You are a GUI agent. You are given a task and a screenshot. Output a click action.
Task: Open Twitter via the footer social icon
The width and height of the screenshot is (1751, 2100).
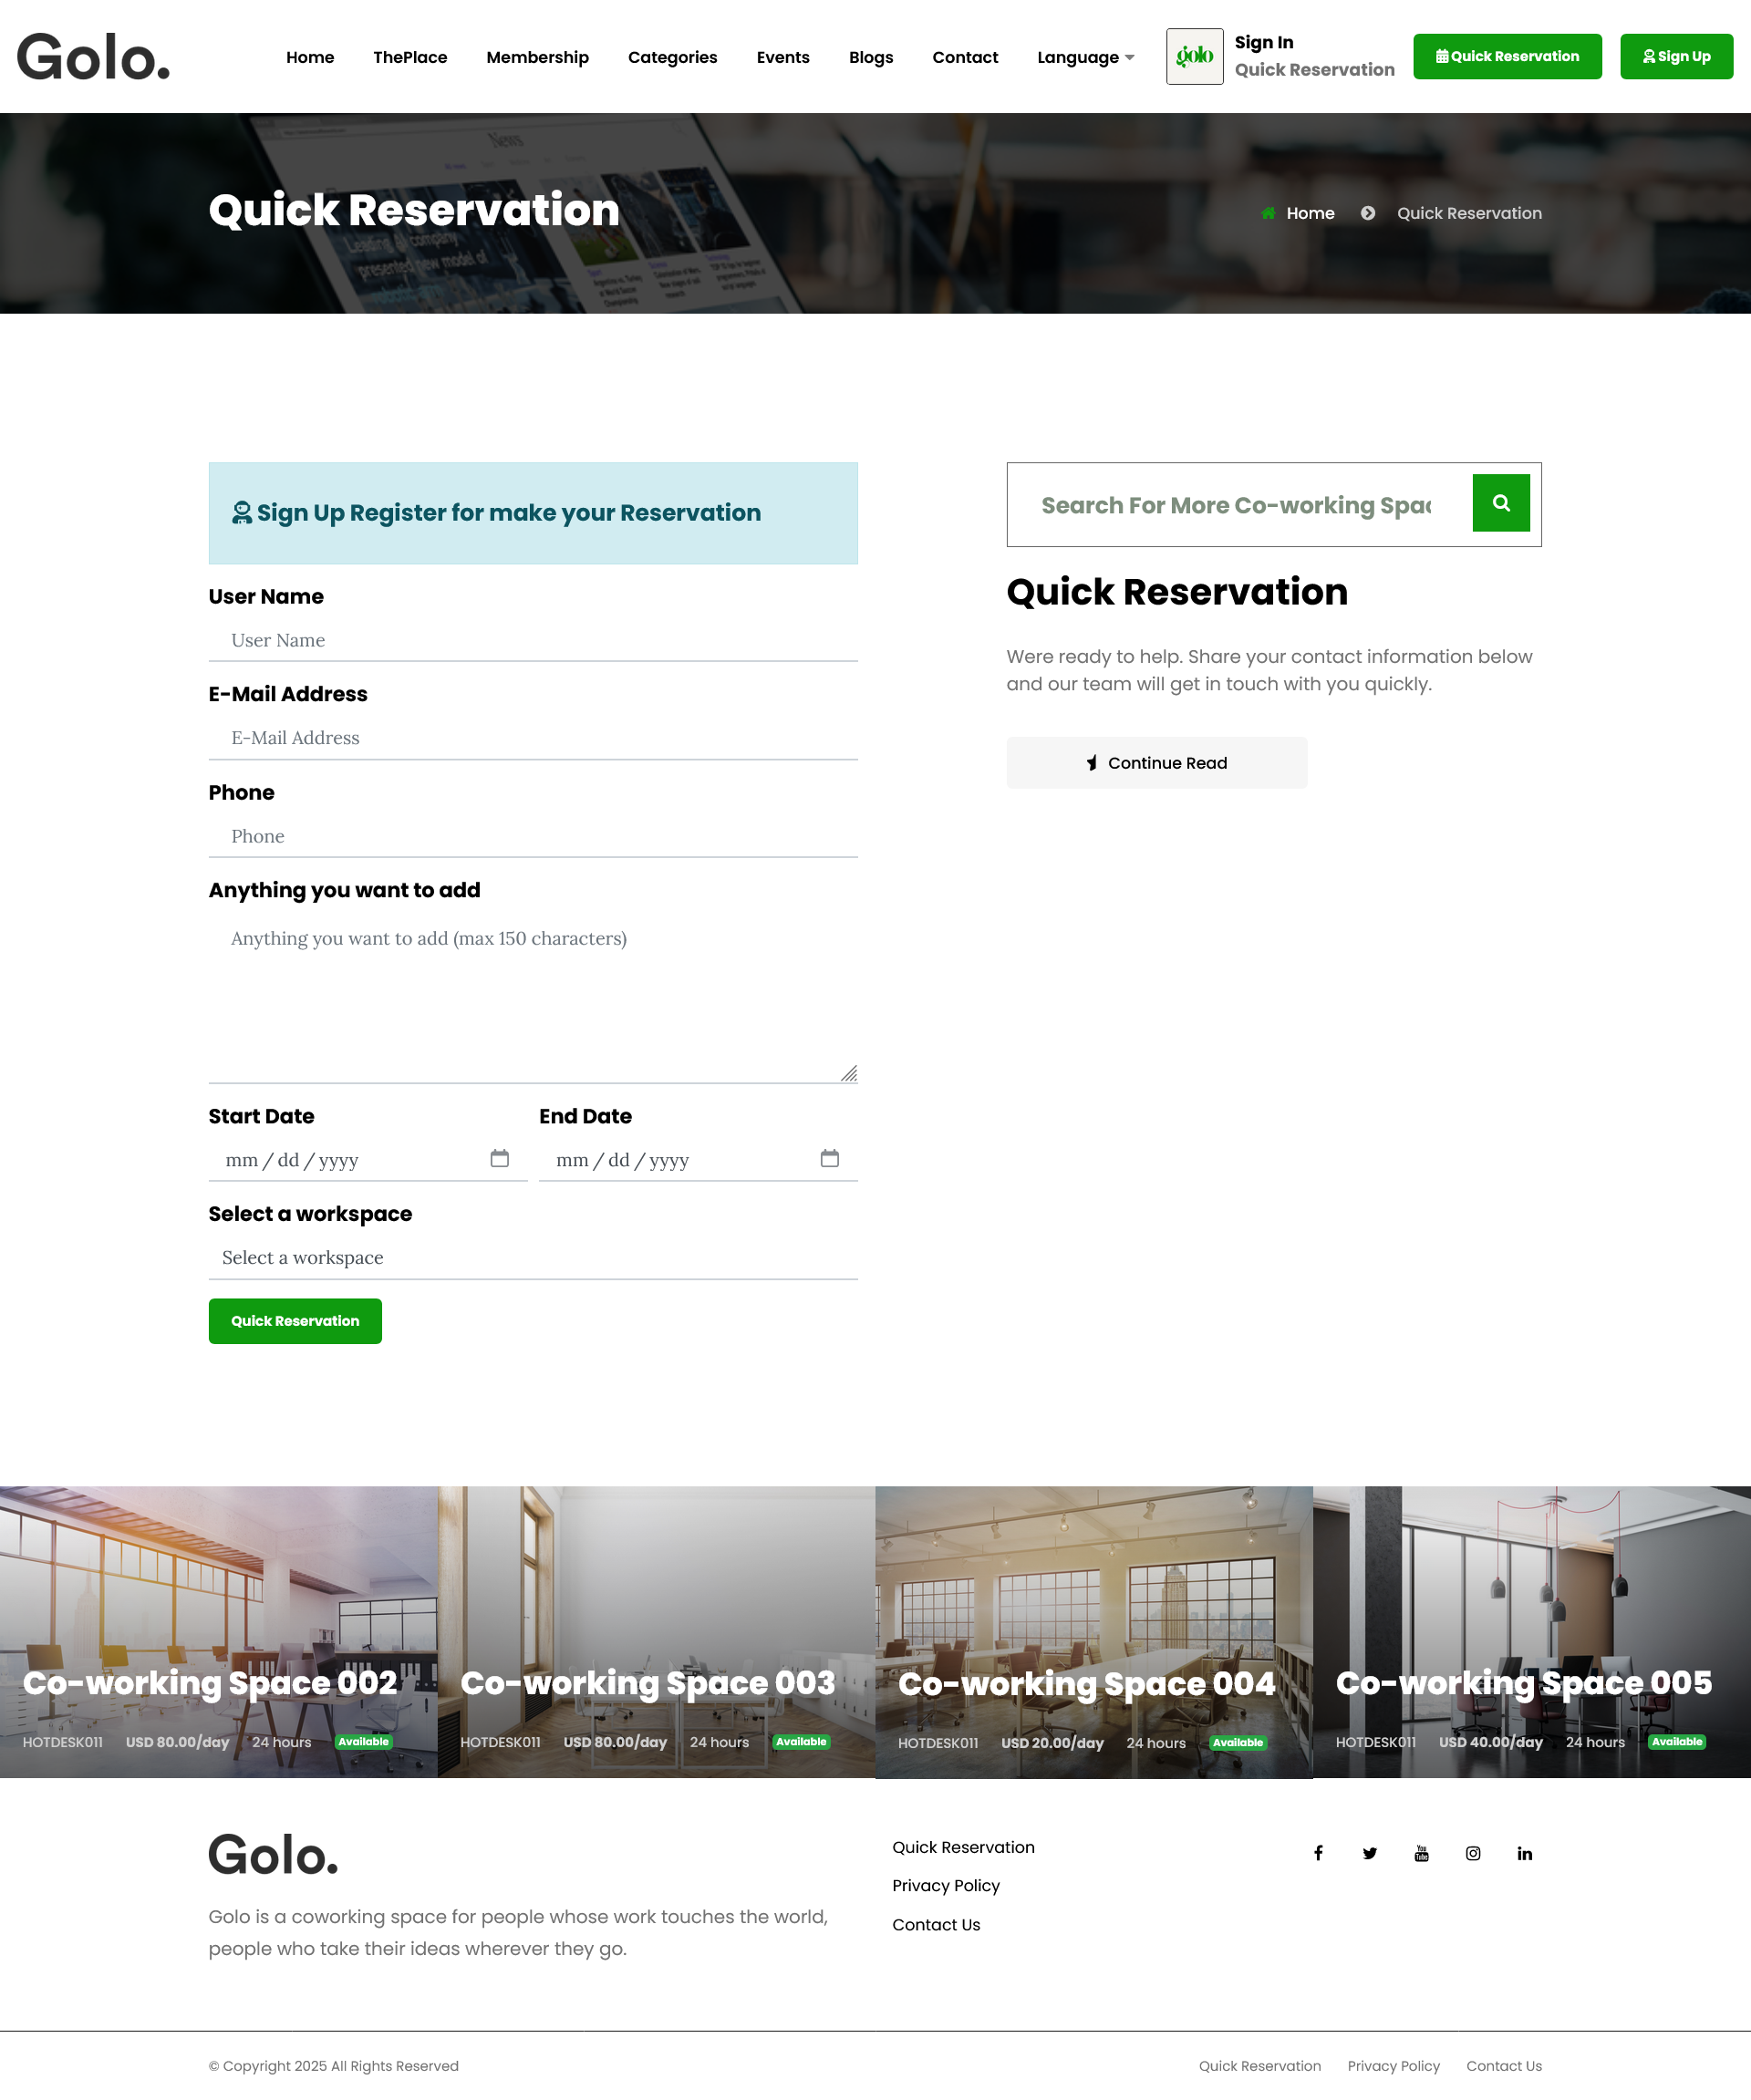pyautogui.click(x=1369, y=1852)
